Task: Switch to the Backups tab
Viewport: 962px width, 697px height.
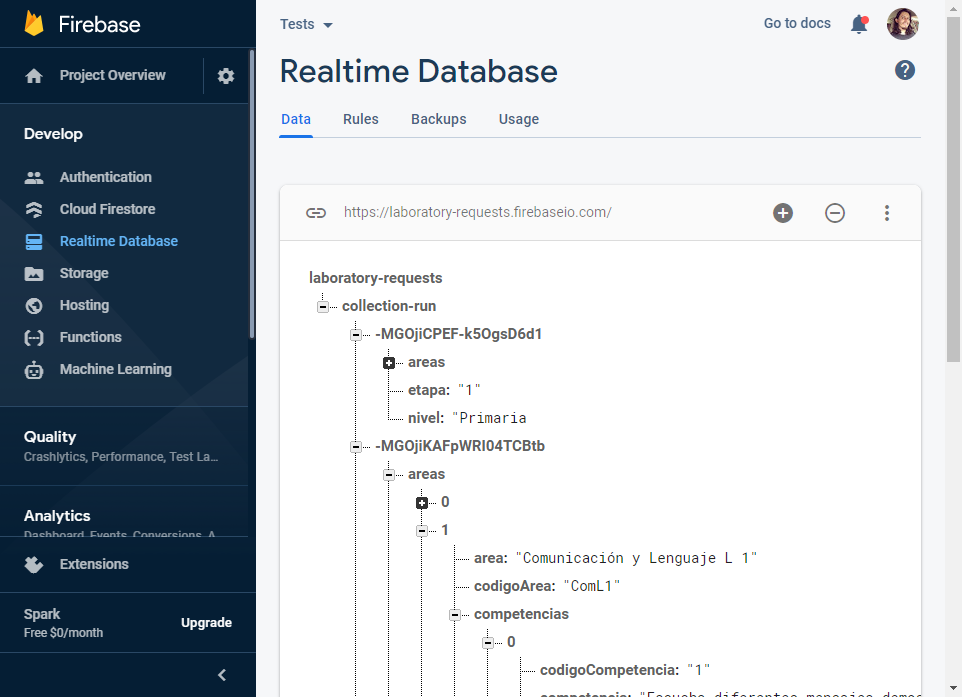Action: [439, 119]
